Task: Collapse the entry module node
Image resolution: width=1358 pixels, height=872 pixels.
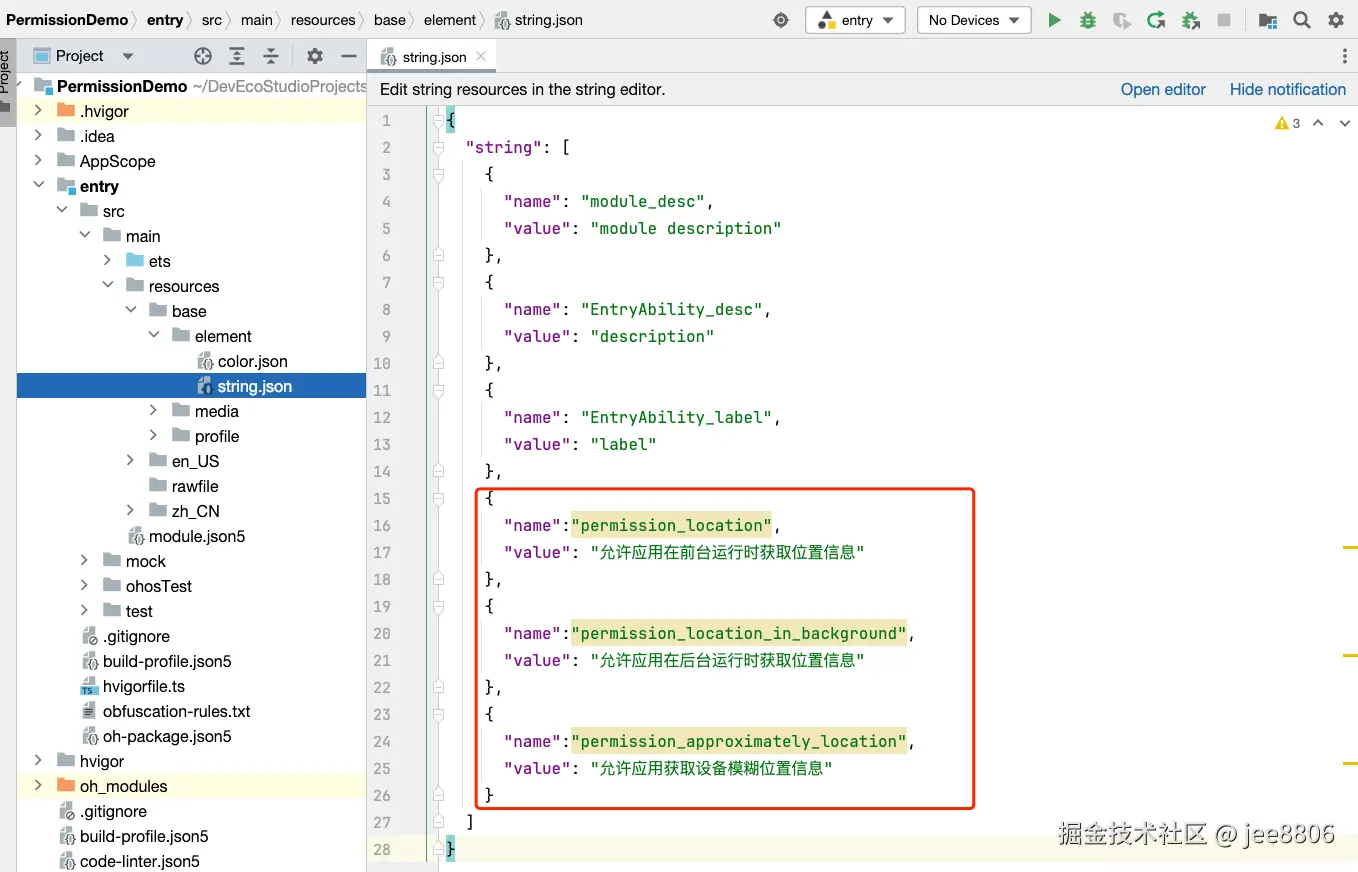Action: 38,186
